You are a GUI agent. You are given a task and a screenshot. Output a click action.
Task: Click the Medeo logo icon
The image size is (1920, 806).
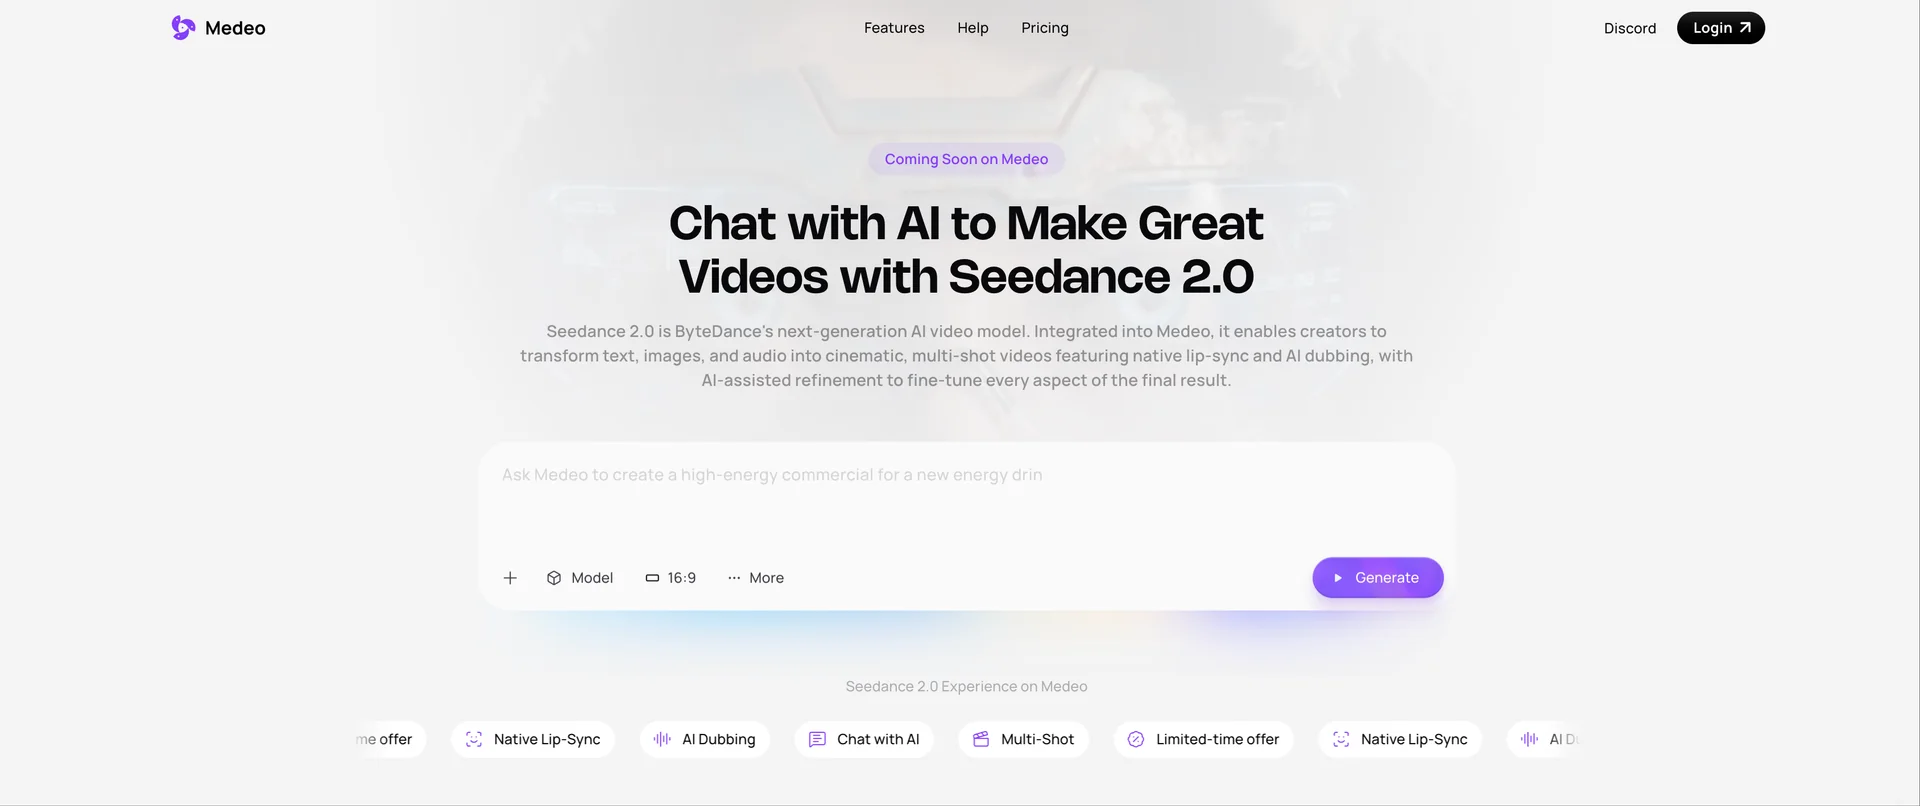[183, 28]
